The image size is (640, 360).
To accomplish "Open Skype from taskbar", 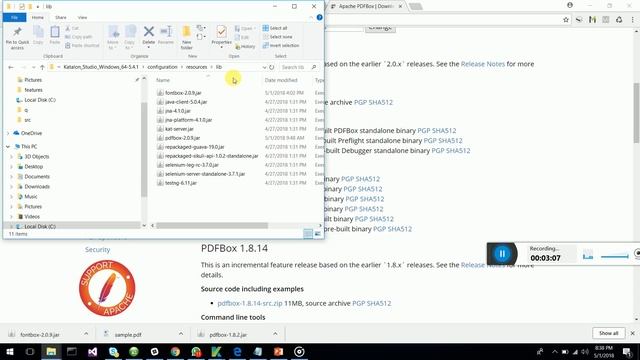I will [113, 351].
